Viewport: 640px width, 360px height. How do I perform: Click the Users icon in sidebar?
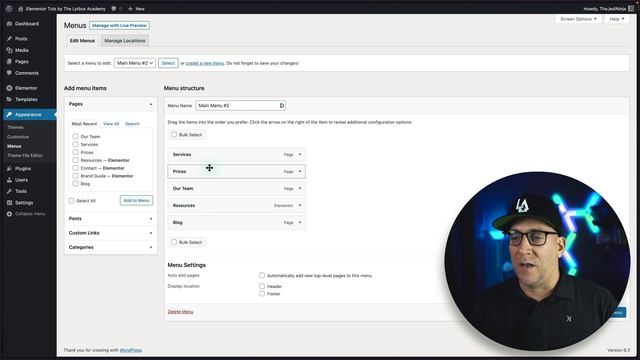pos(9,180)
